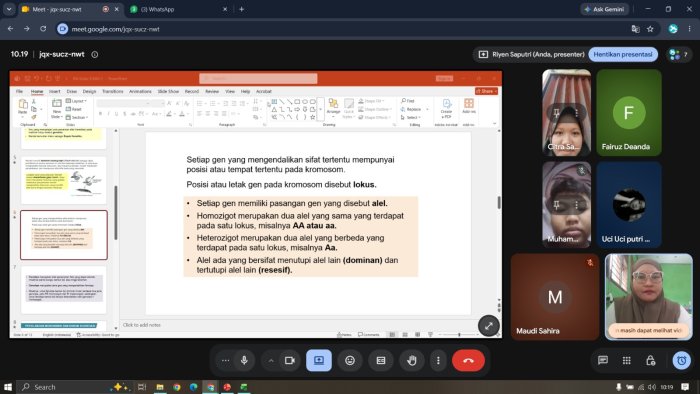Screen dimensions: 700x394
Task: Click the PowerPoint Share button
Action: (x=486, y=91)
